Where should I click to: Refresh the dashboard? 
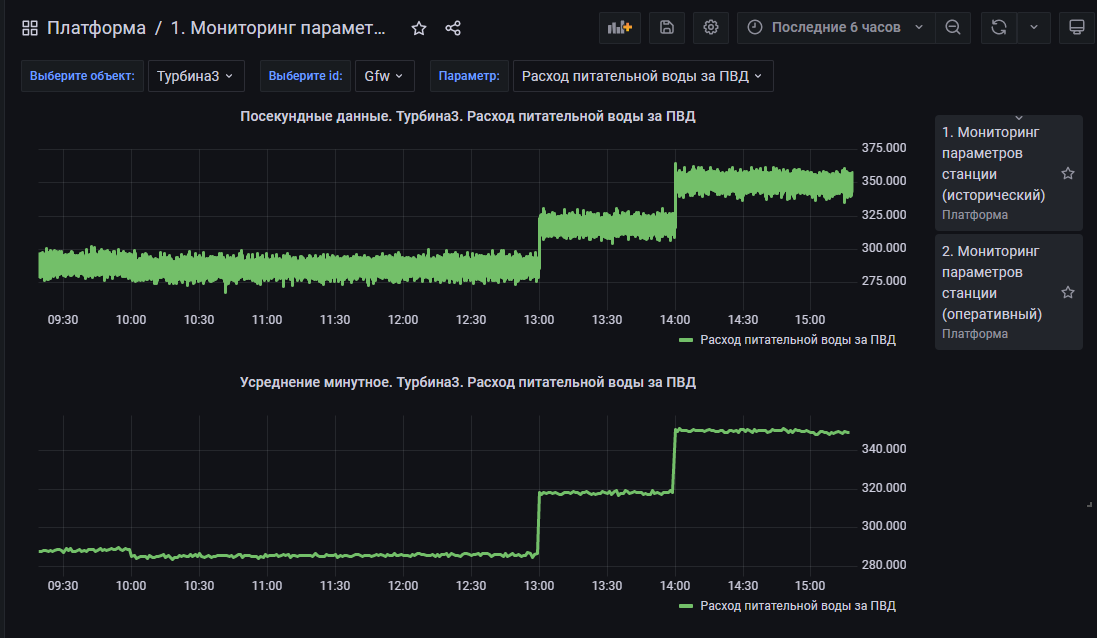(998, 28)
